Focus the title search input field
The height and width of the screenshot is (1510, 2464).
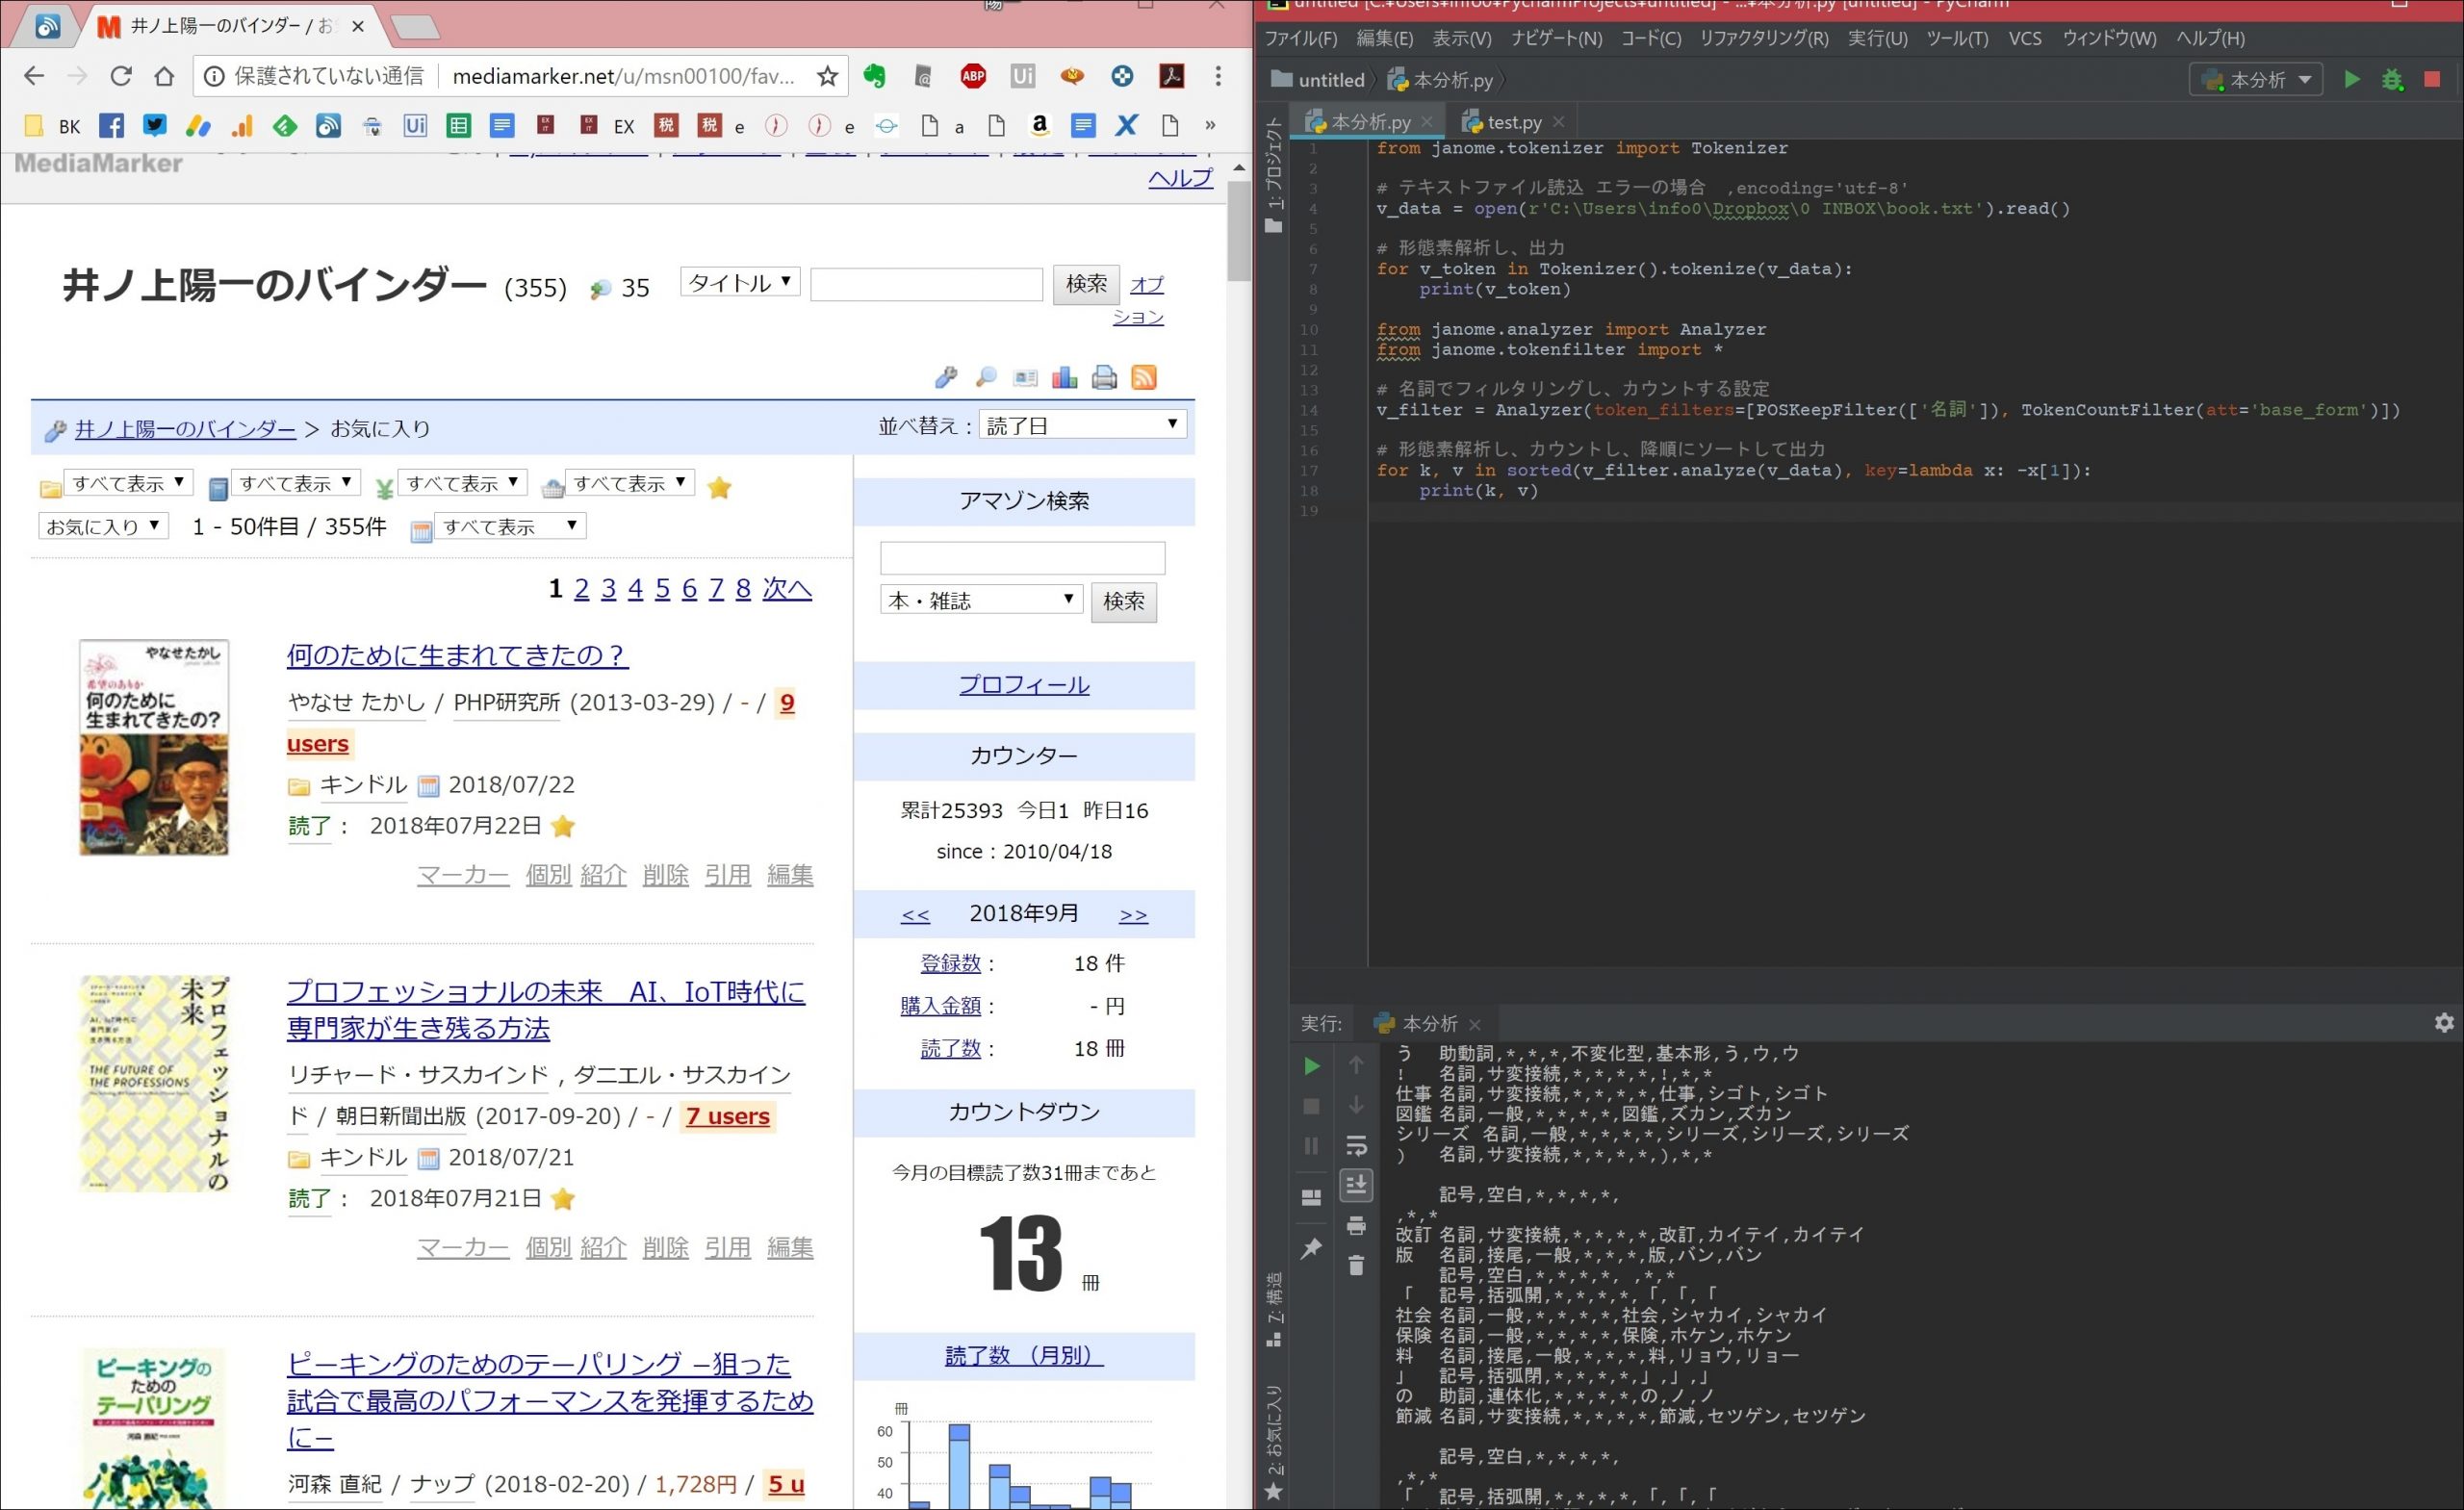click(926, 284)
